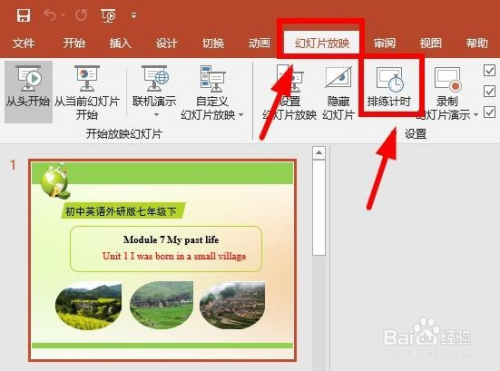The width and height of the screenshot is (500, 371).
Task: Switch to the 动画 ribbon tab
Action: click(259, 43)
